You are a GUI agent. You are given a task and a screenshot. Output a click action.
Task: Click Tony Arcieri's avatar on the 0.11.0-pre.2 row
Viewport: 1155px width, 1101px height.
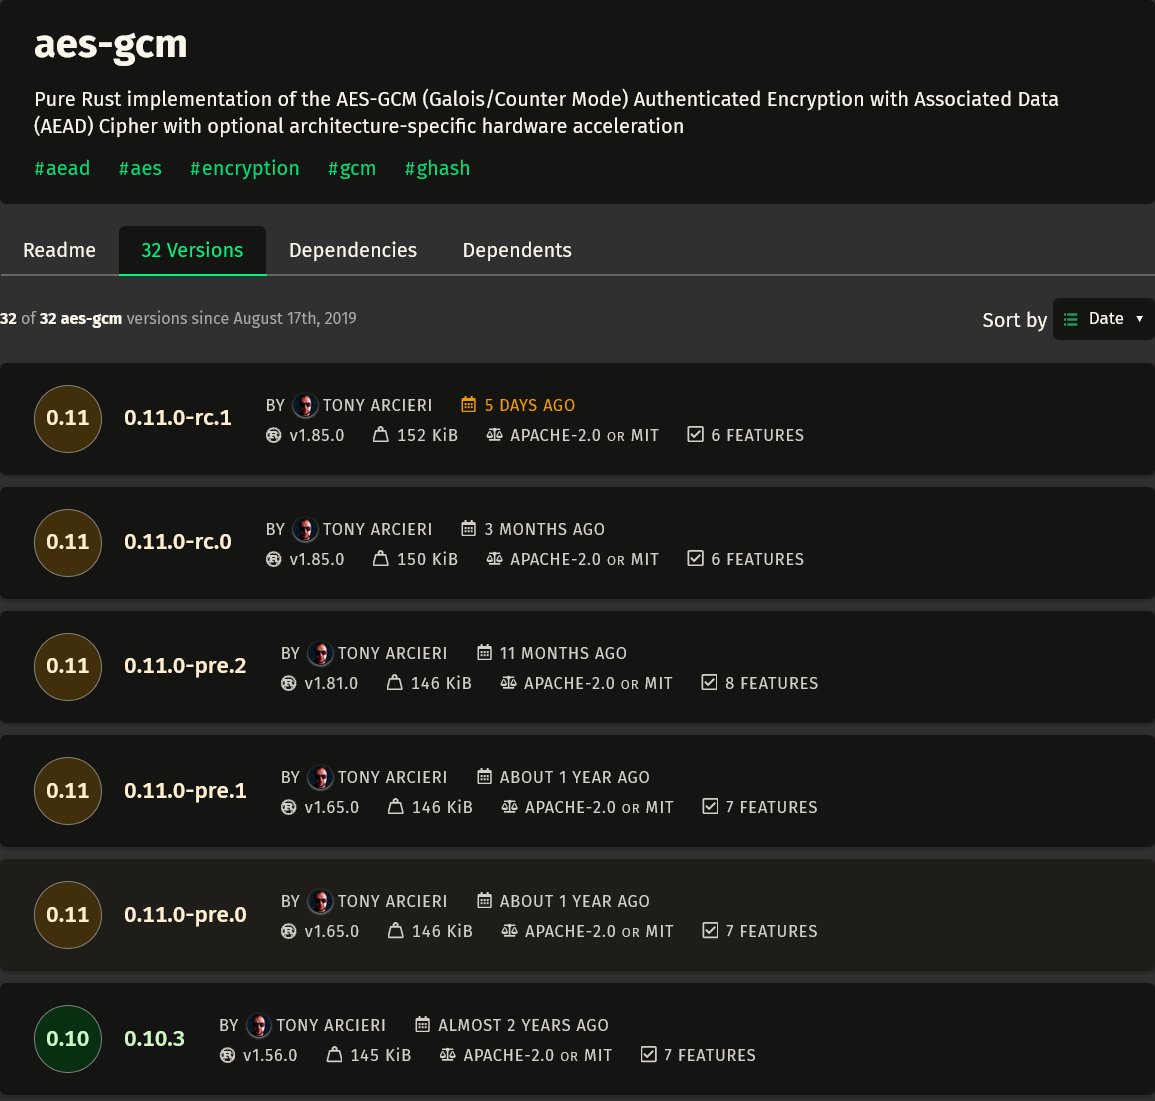click(320, 653)
